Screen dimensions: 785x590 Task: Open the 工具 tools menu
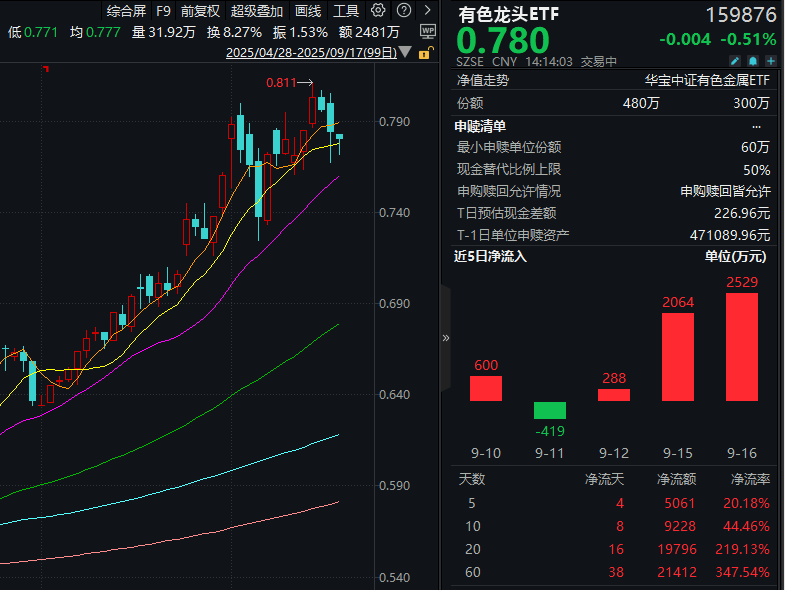pyautogui.click(x=346, y=11)
